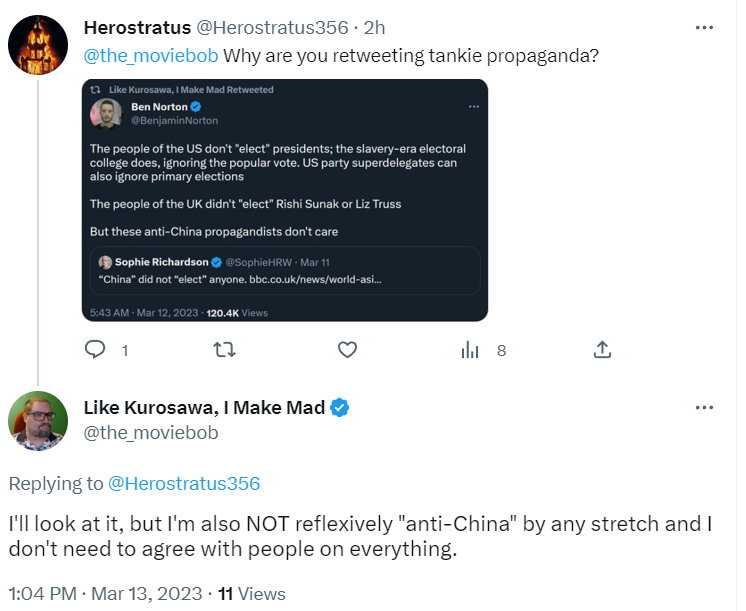746x611 pixels.
Task: Click the @the_moviebob handle below display name
Action: pyautogui.click(x=151, y=433)
